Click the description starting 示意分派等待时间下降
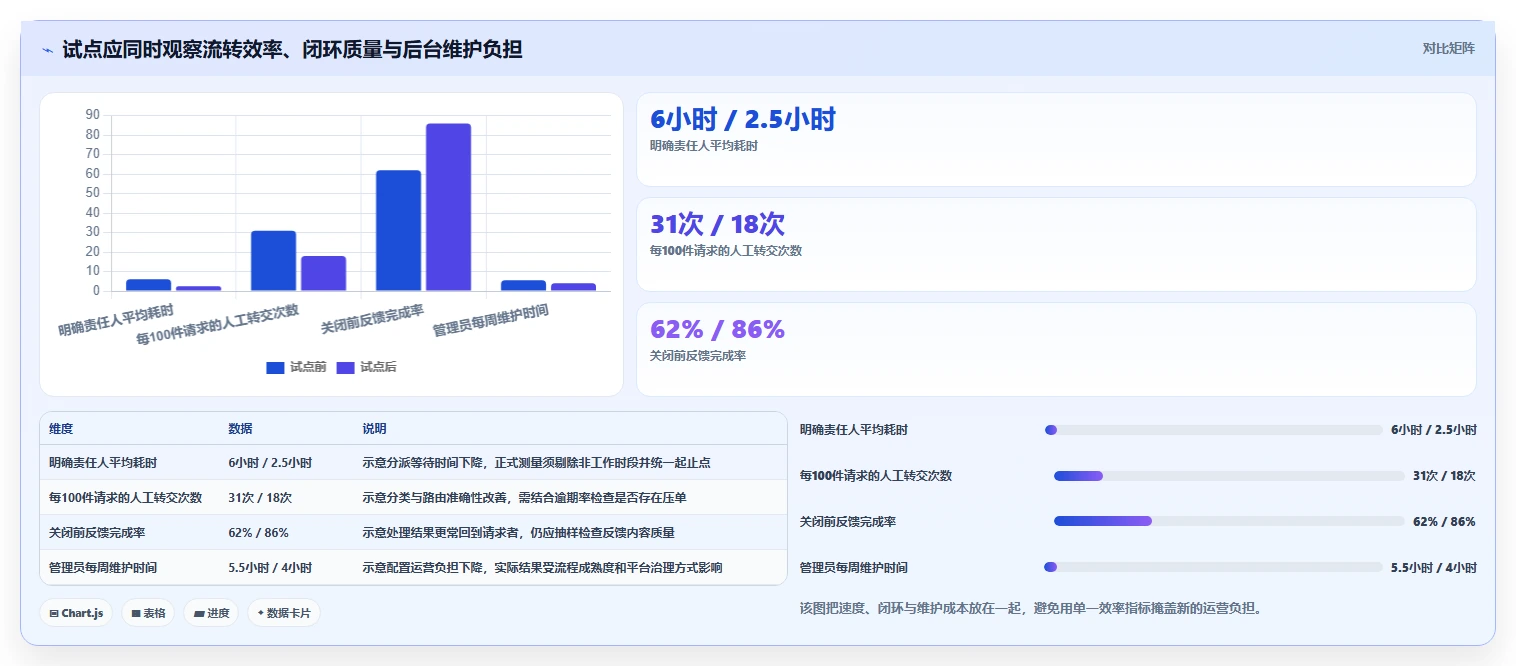The image size is (1516, 666). [536, 463]
